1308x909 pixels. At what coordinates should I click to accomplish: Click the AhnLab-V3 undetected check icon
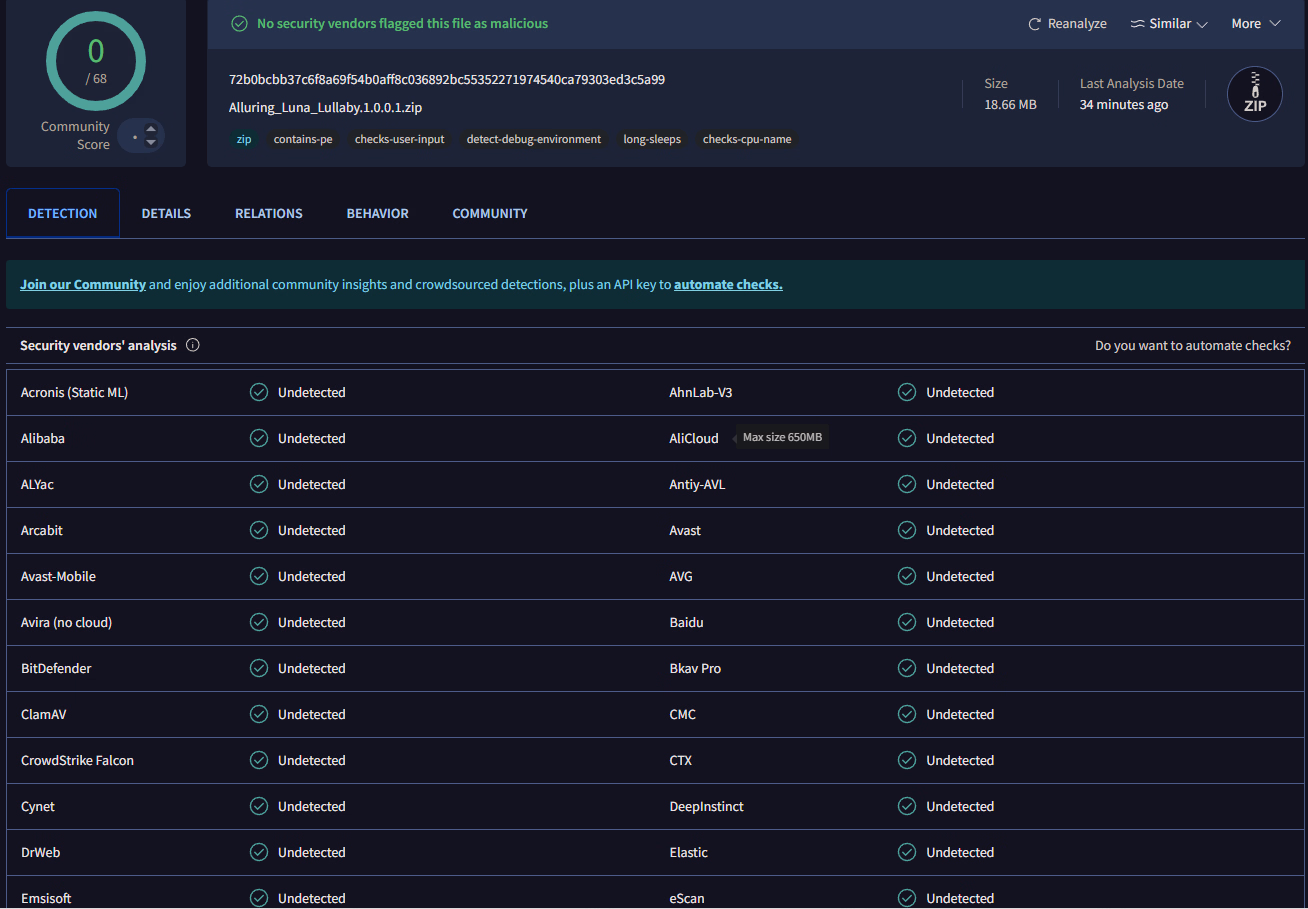[x=907, y=392]
